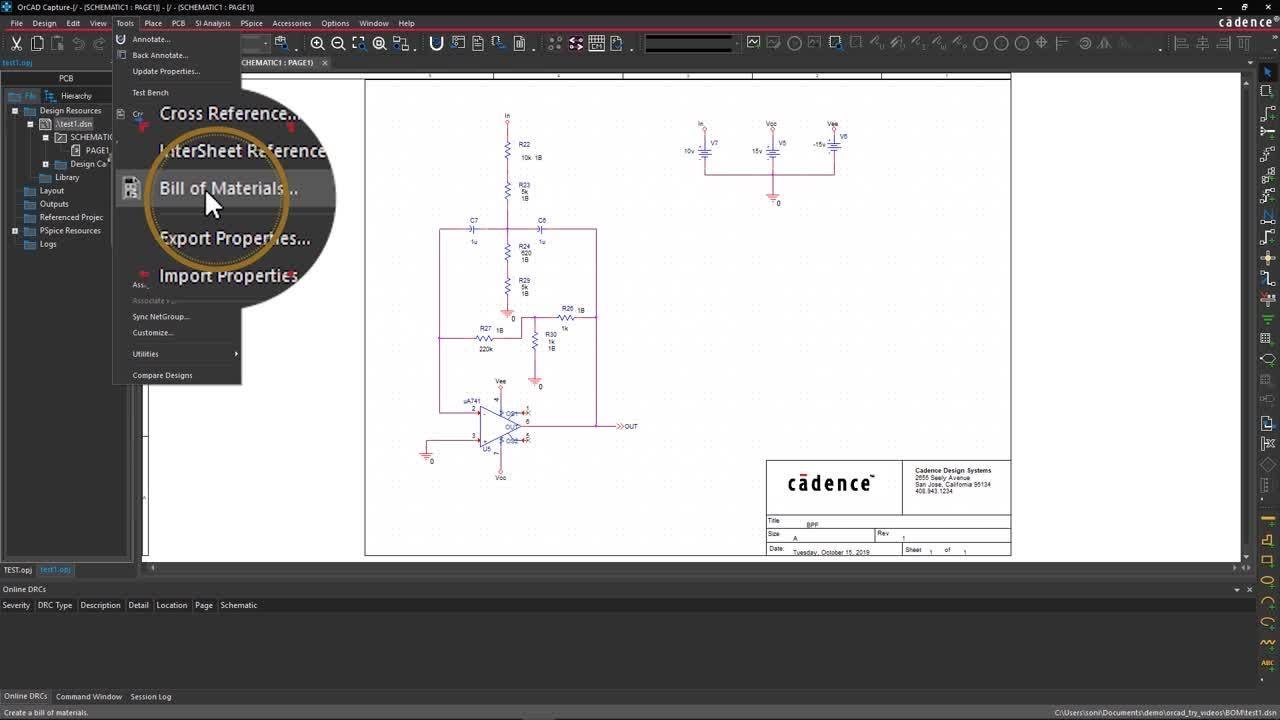Click the Align Left icon in toolbar
1280x720 pixels.
coord(1181,43)
